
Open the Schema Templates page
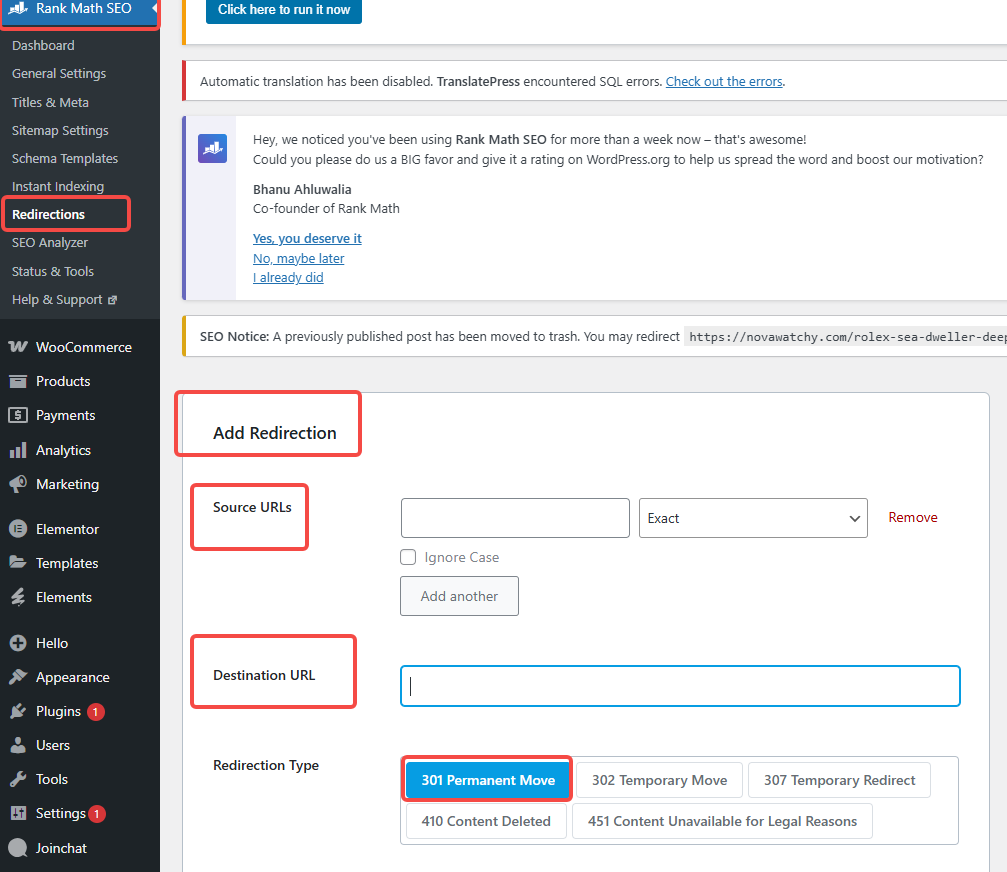tap(64, 158)
